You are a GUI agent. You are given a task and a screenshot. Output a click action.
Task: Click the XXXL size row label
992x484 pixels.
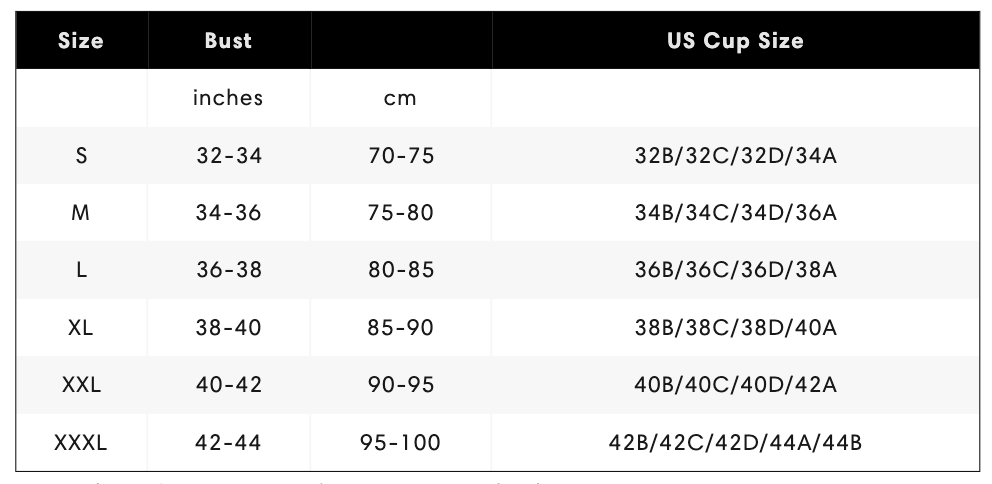pos(80,442)
